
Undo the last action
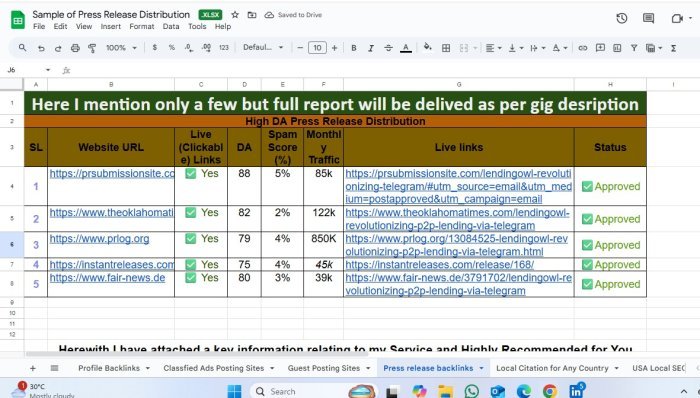click(41, 48)
